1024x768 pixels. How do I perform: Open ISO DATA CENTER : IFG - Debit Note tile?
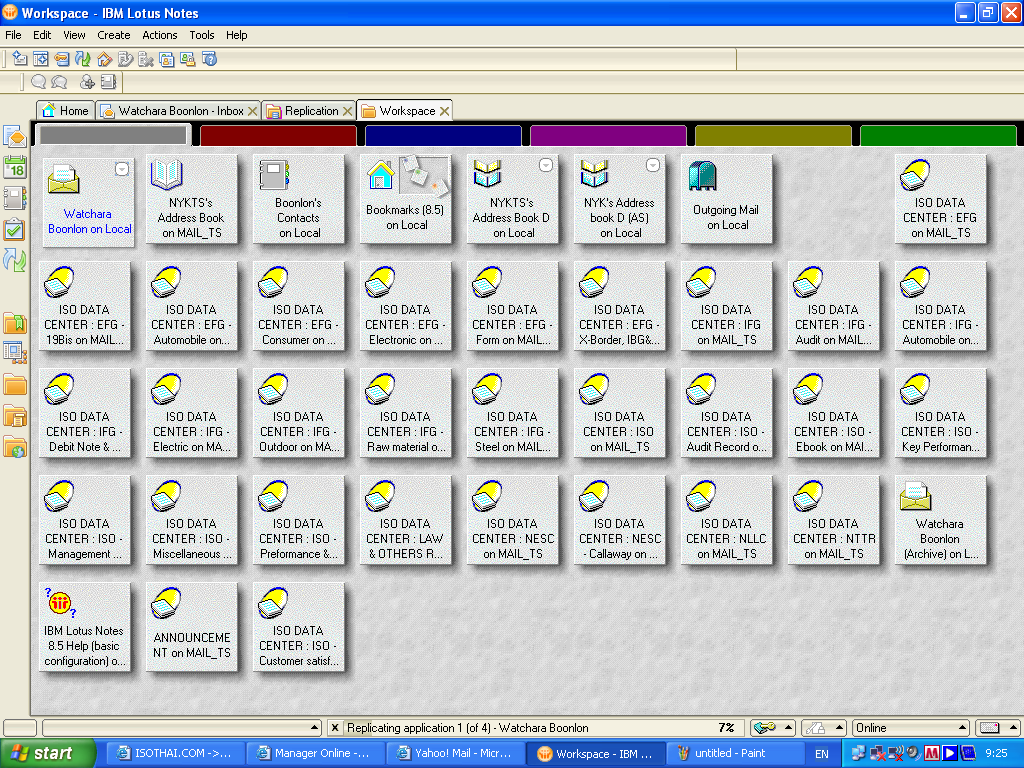point(84,413)
